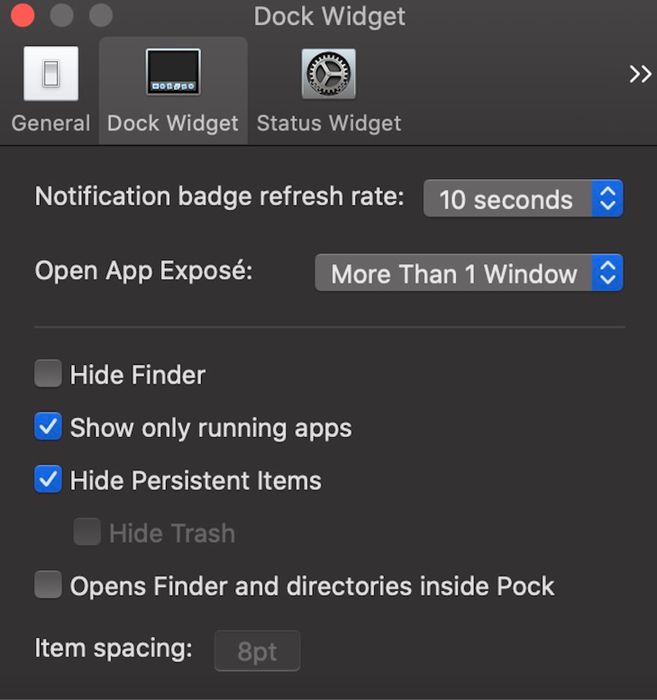Tick the Hide Trash checkbox

coord(87,533)
